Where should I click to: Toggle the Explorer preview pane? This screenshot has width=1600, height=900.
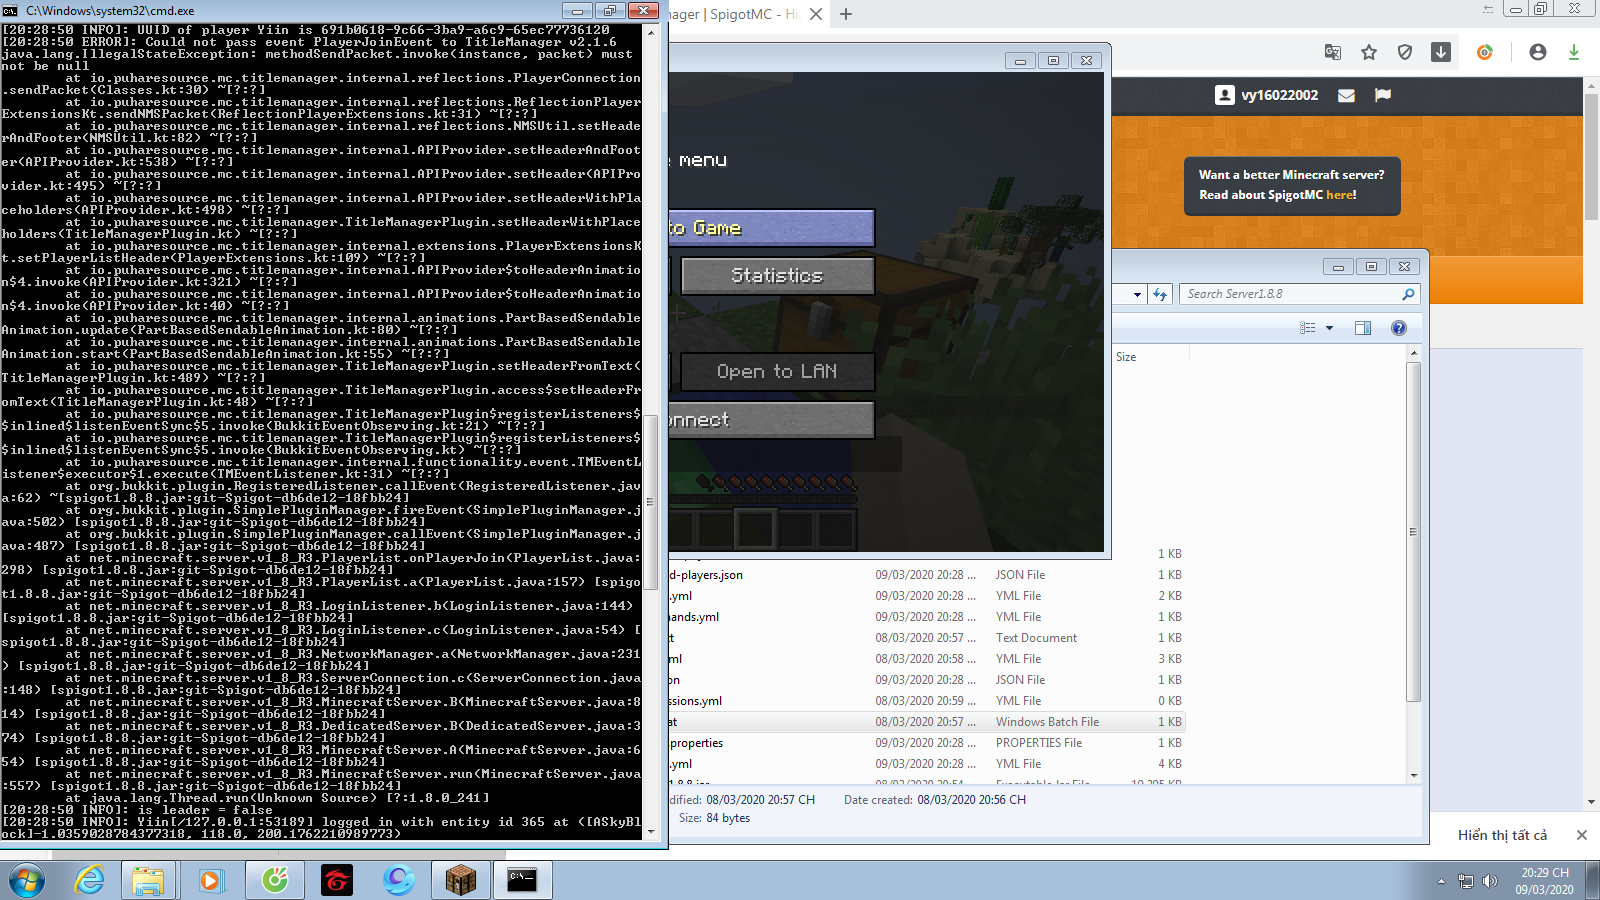click(x=1363, y=328)
